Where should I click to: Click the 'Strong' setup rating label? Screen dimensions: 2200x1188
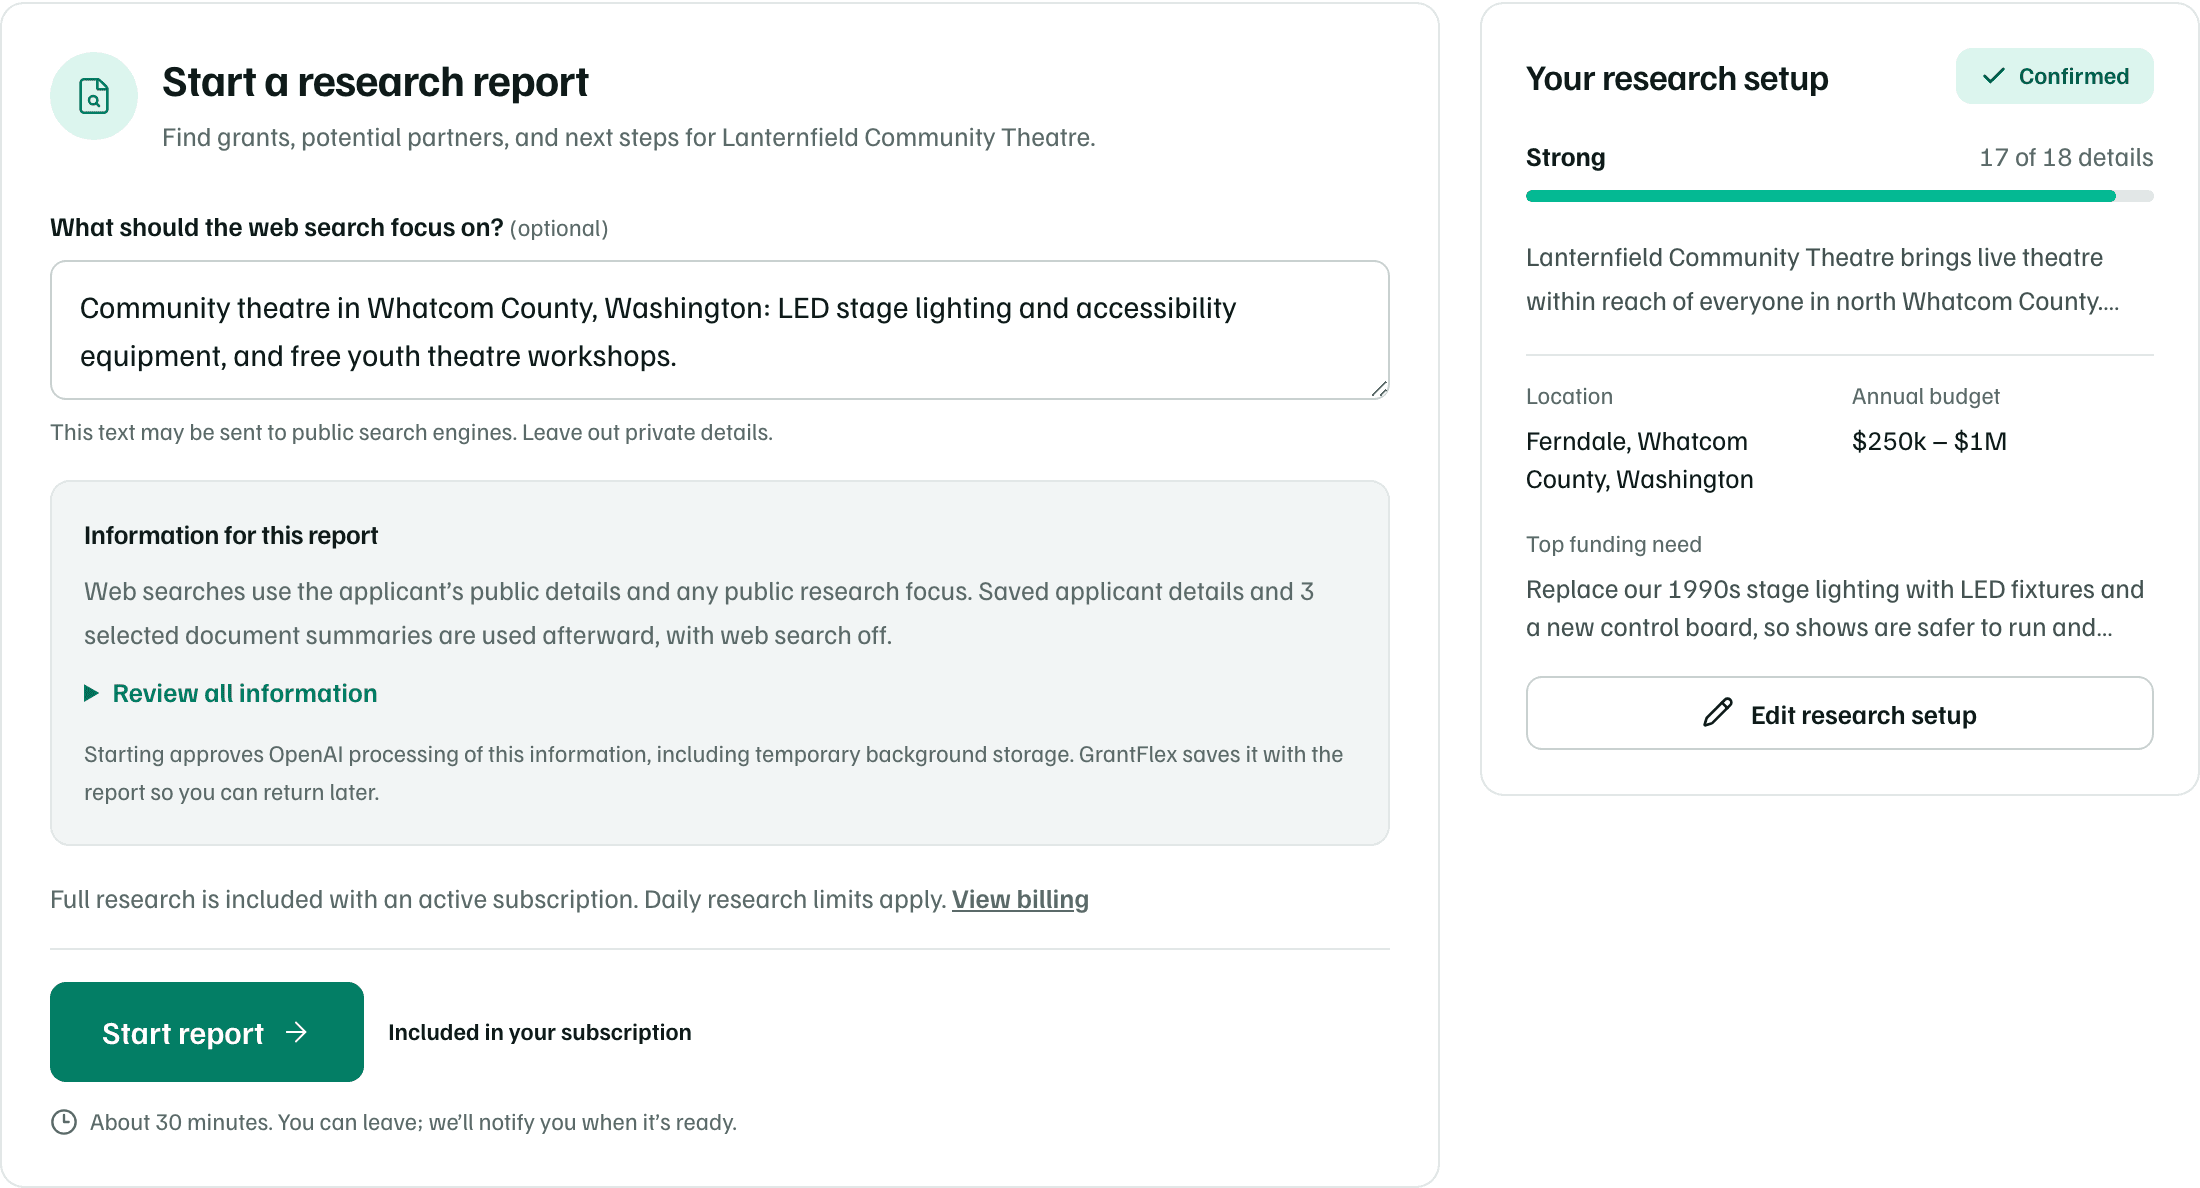1565,157
